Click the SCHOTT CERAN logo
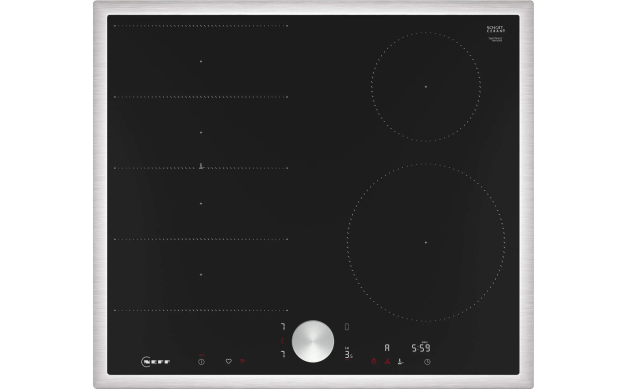Image resolution: width=626 pixels, height=390 pixels. coord(495,30)
